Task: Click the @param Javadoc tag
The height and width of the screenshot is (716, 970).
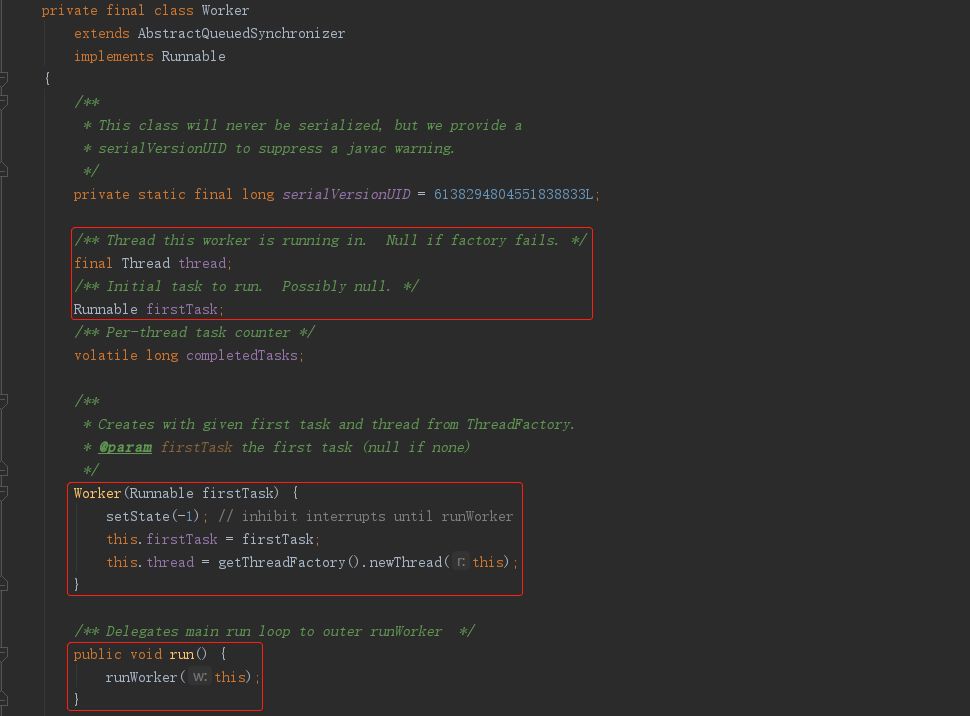Action: coord(126,447)
